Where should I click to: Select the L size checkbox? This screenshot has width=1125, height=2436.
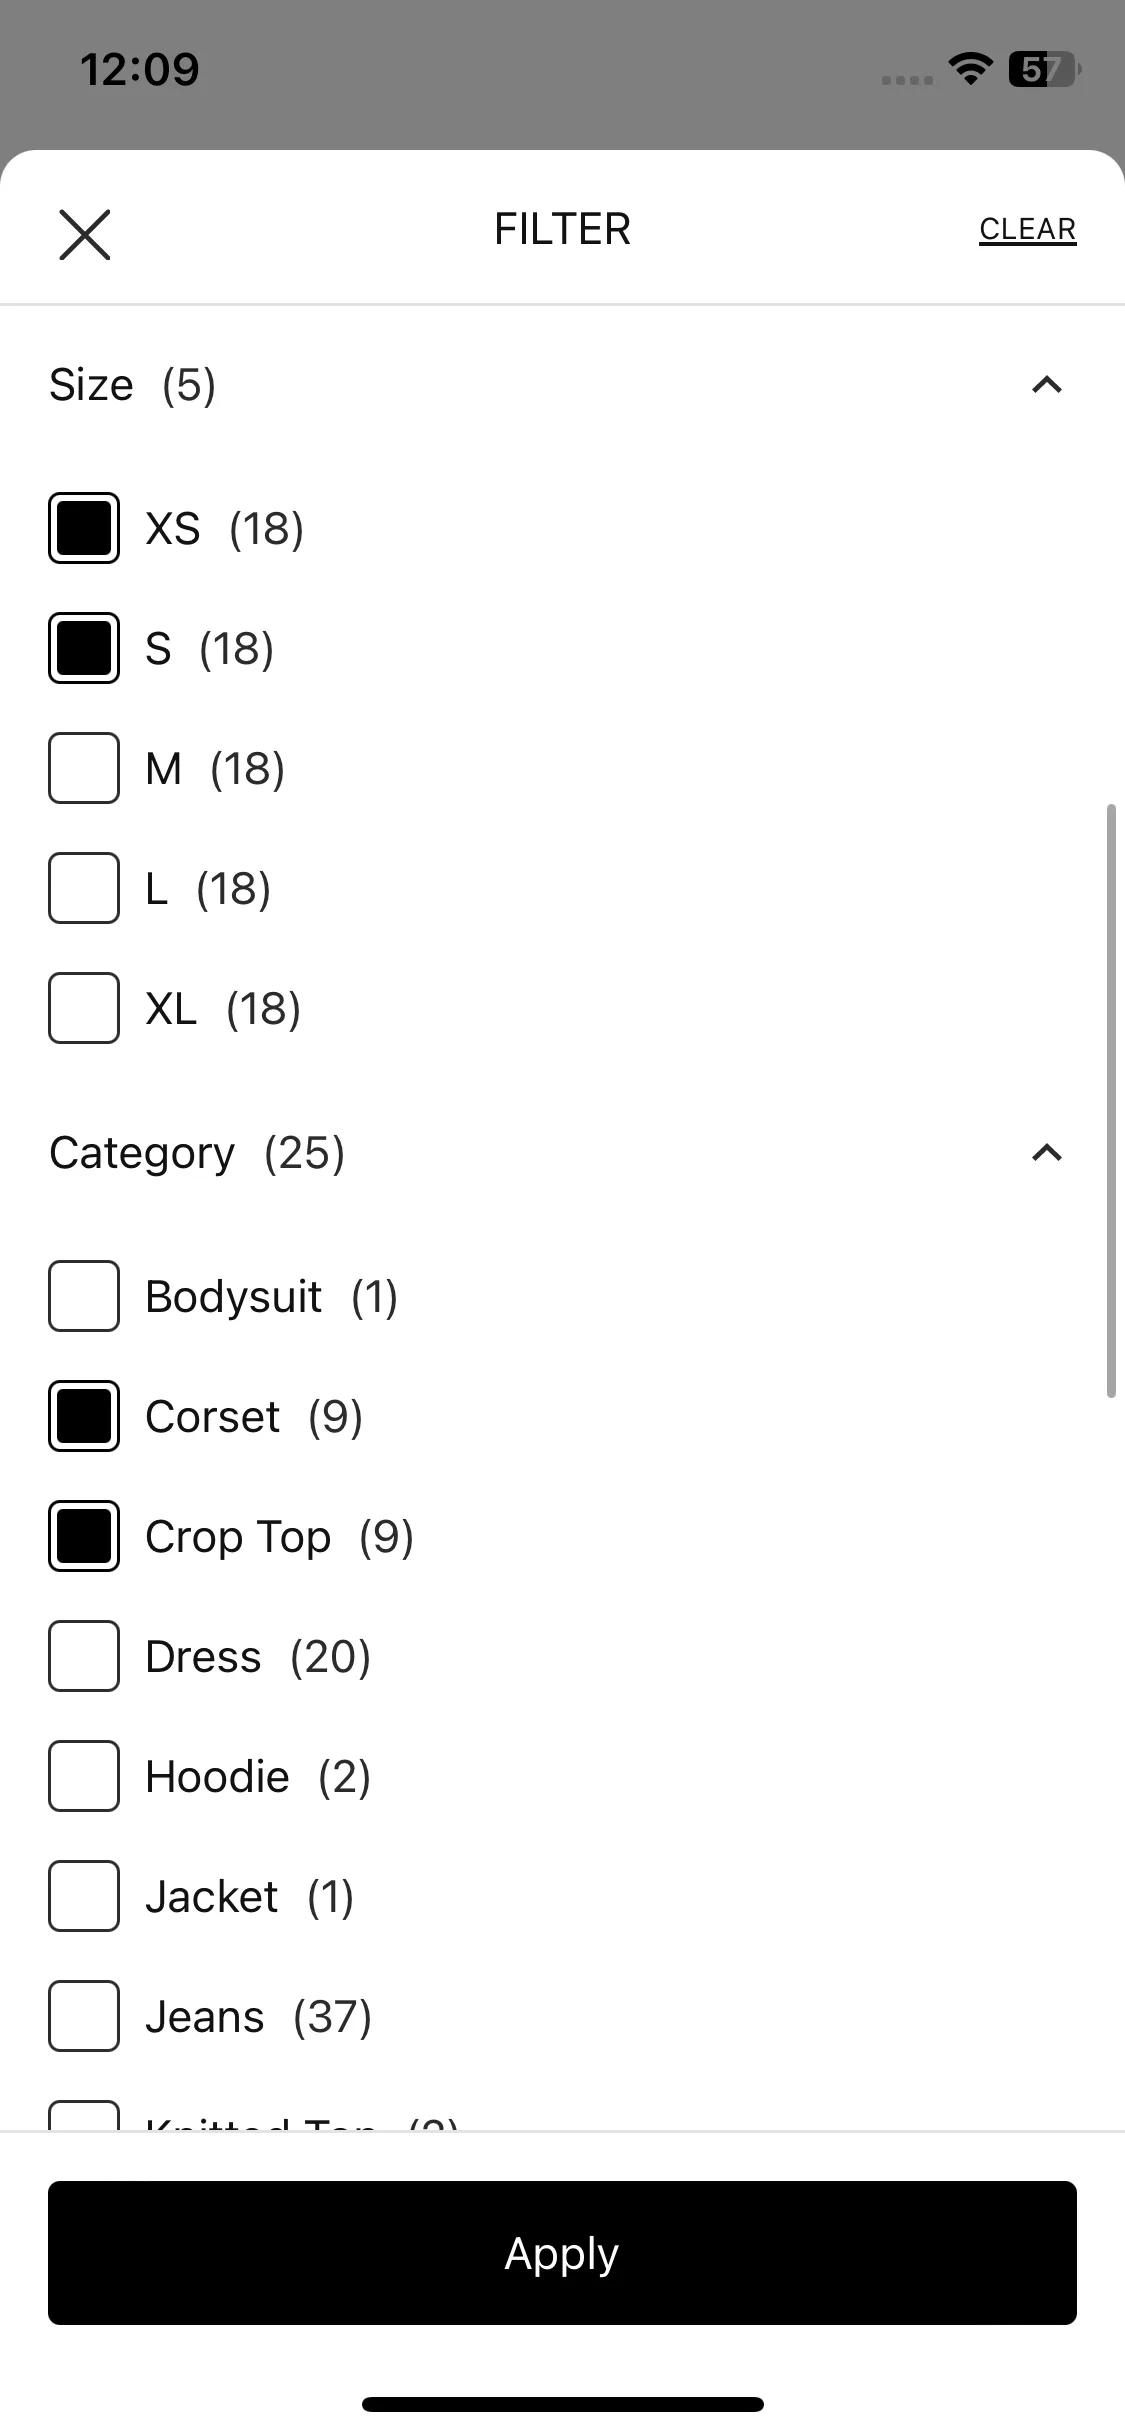coord(84,888)
